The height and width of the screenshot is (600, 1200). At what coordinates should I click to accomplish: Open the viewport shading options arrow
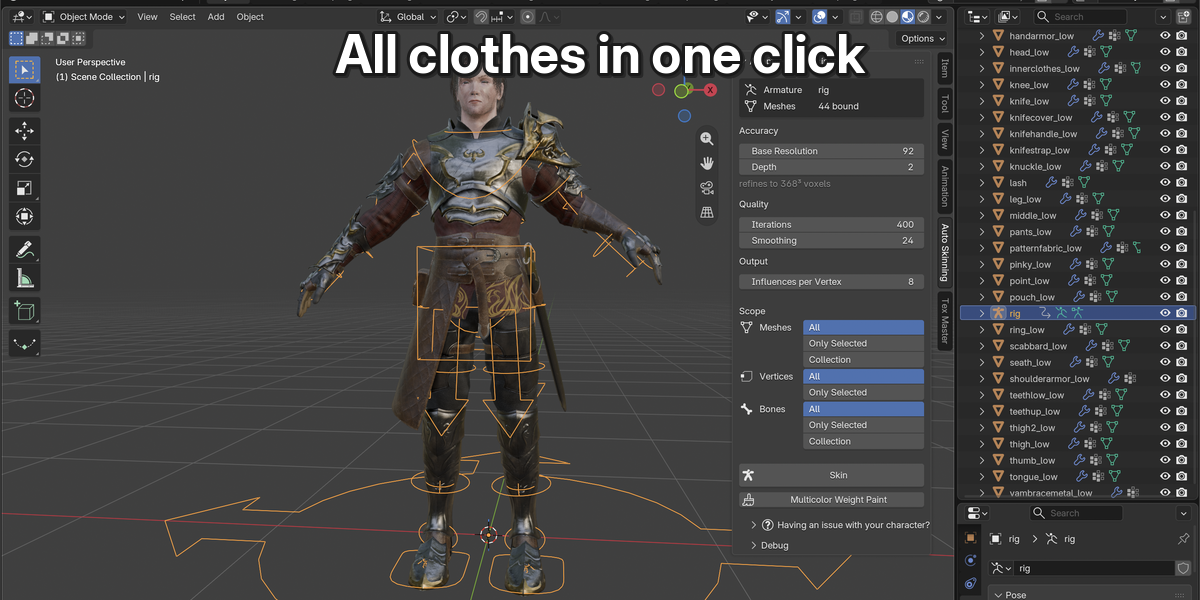coord(941,17)
